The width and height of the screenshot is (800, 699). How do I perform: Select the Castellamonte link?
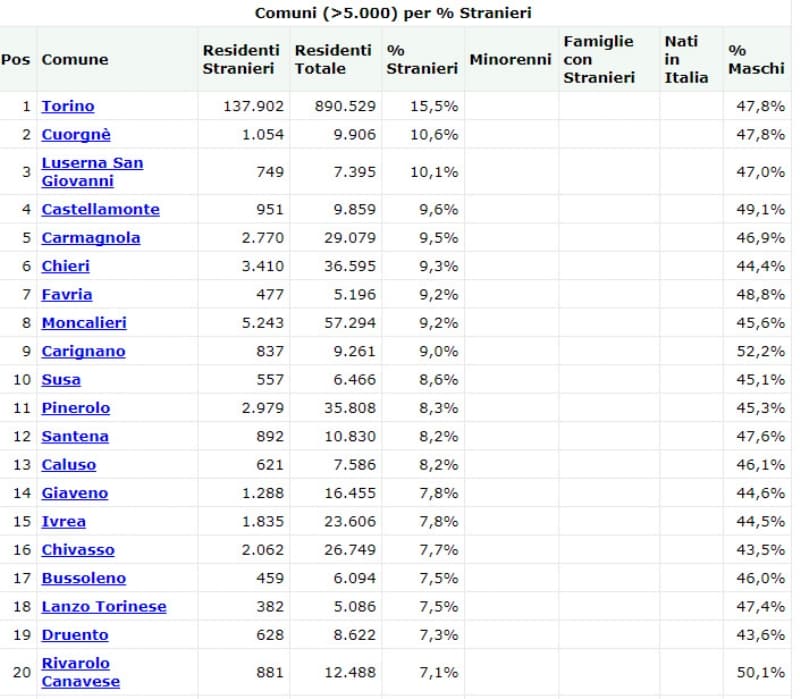(100, 209)
